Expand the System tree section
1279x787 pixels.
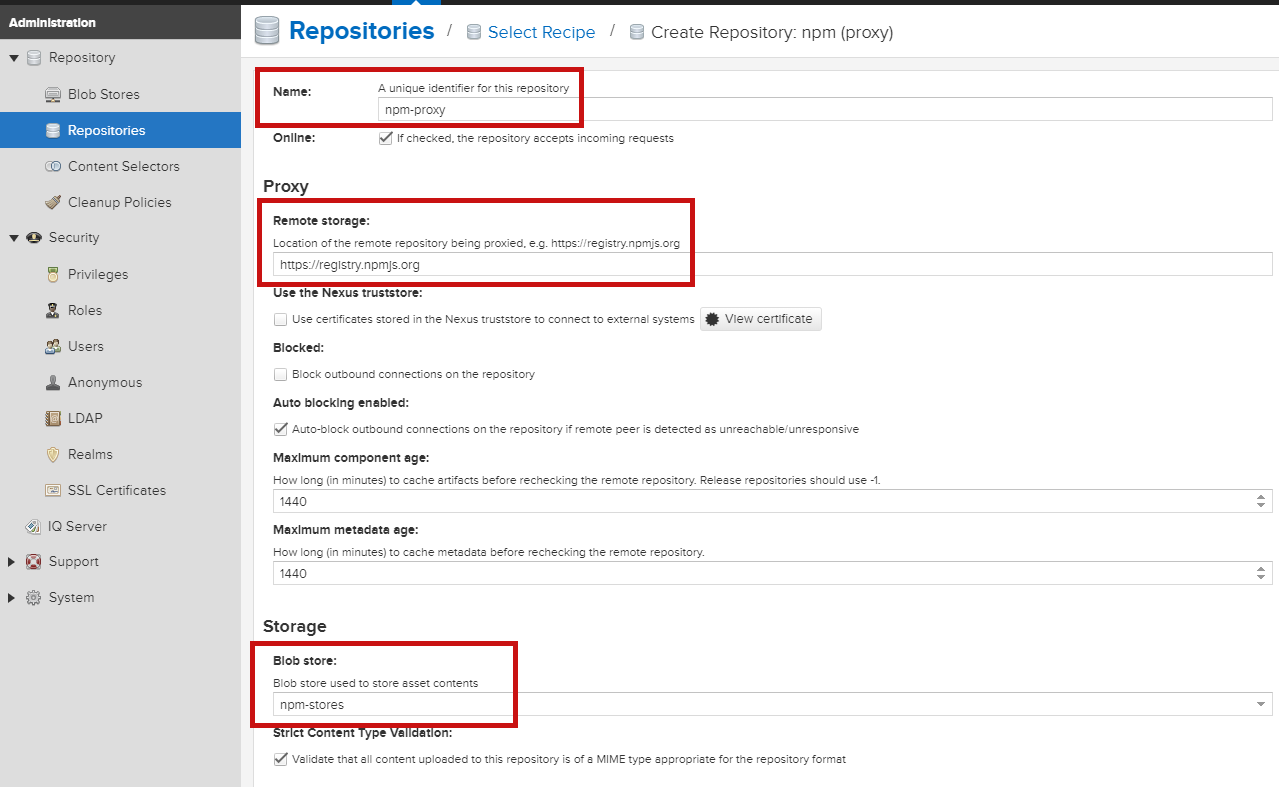click(x=12, y=598)
